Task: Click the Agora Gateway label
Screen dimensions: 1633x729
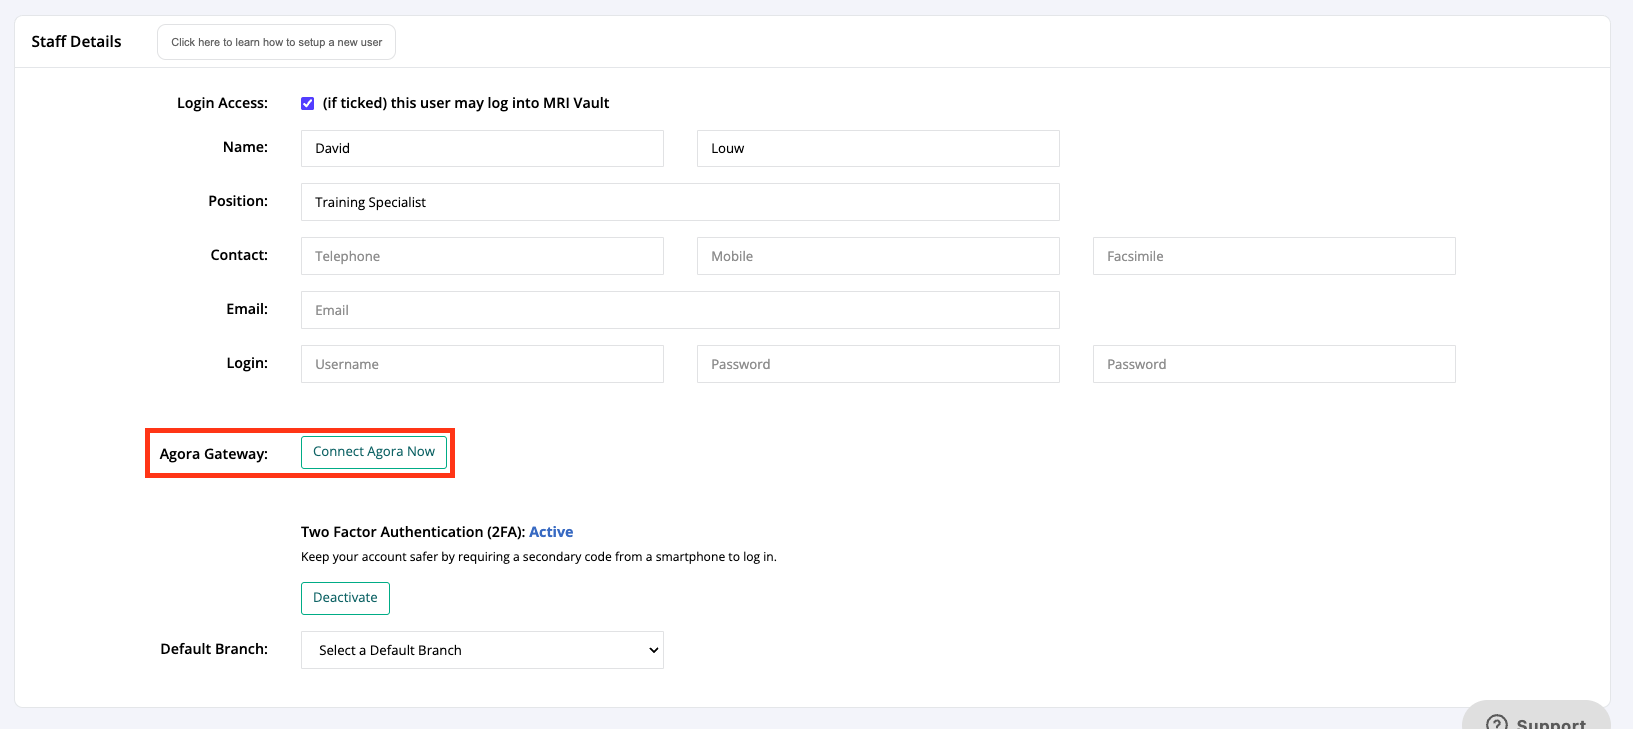Action: click(214, 454)
